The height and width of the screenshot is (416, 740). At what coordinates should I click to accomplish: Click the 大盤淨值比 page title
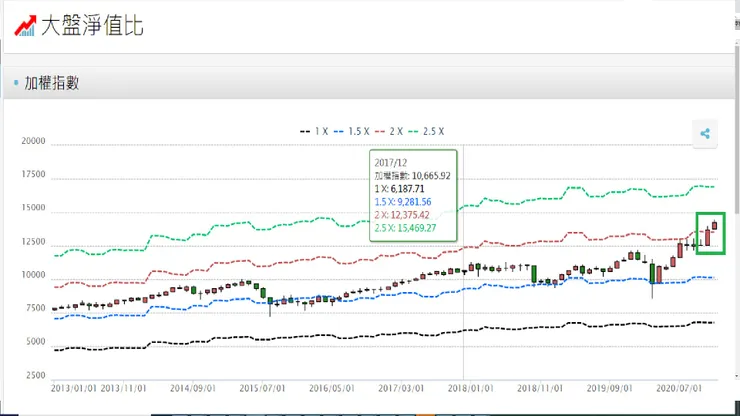[x=91, y=26]
